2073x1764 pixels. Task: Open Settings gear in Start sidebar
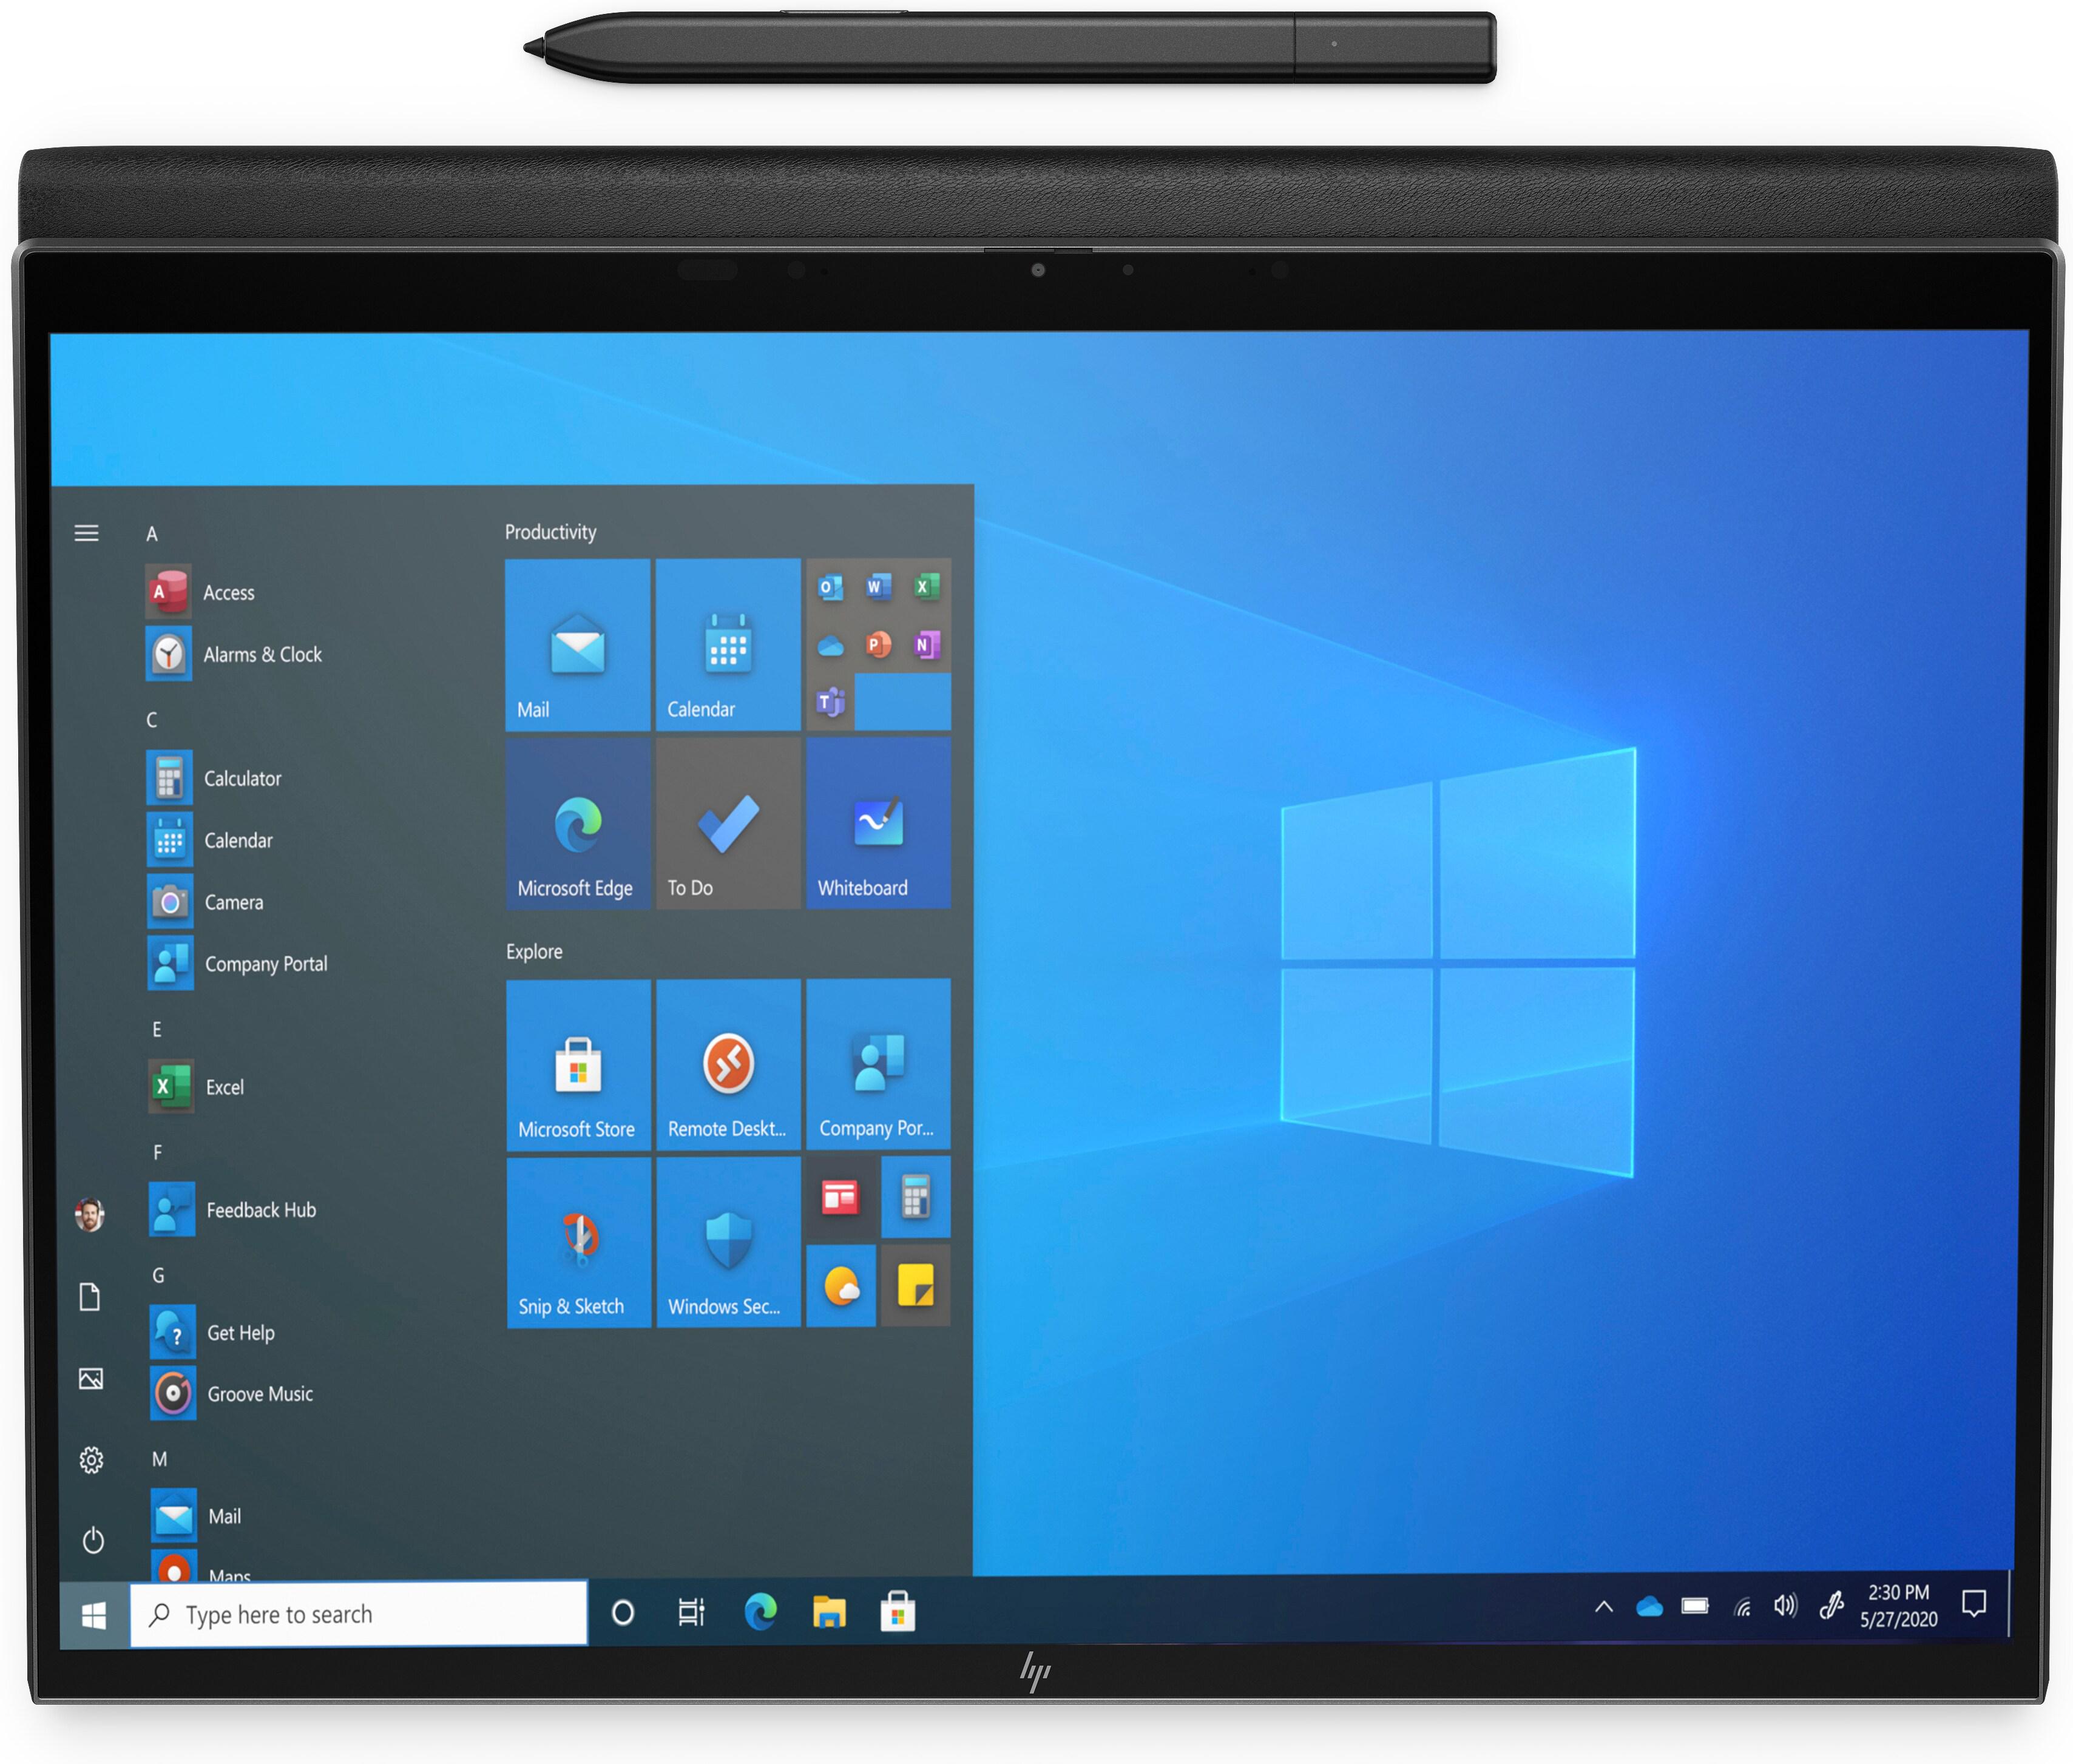coord(91,1460)
